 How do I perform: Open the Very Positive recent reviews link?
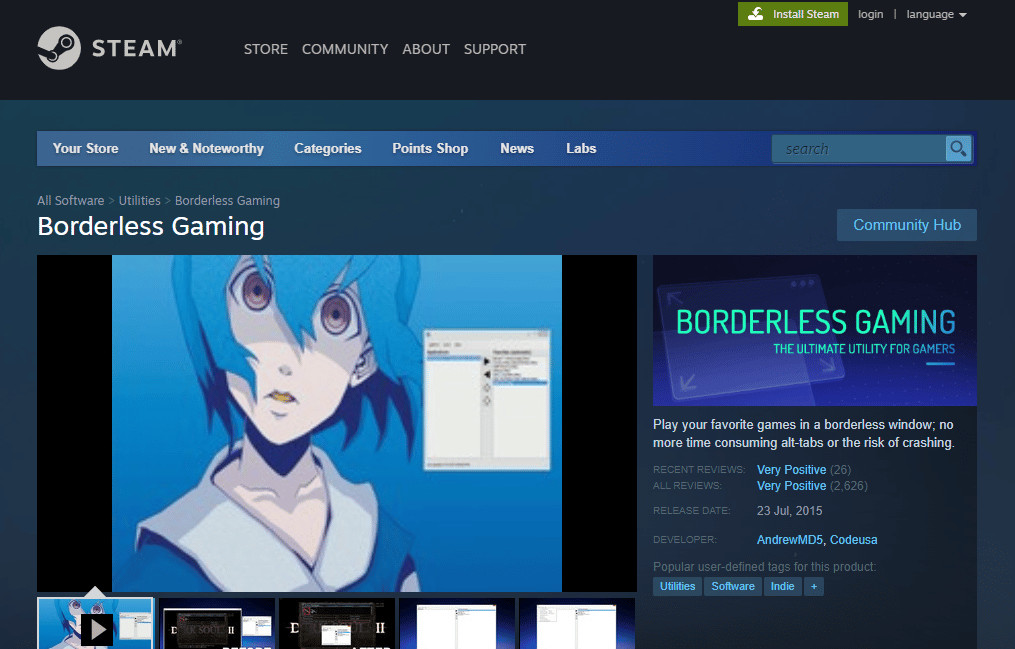click(x=790, y=469)
